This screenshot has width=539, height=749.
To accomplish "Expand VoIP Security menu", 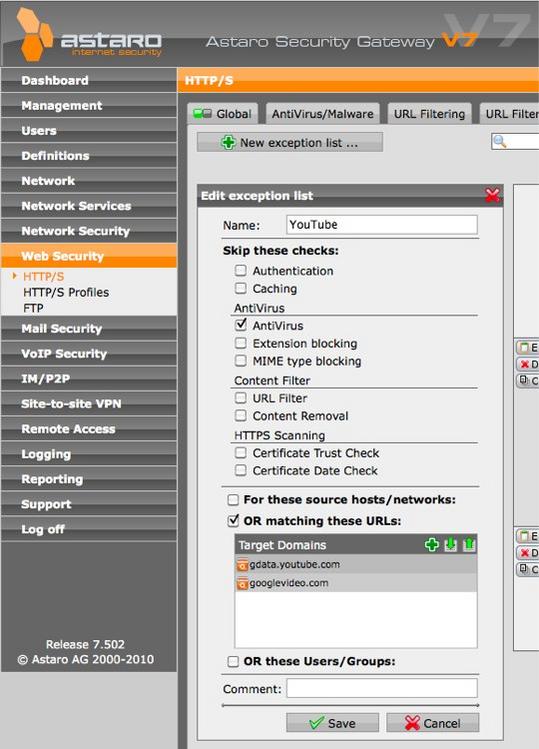I will click(89, 353).
